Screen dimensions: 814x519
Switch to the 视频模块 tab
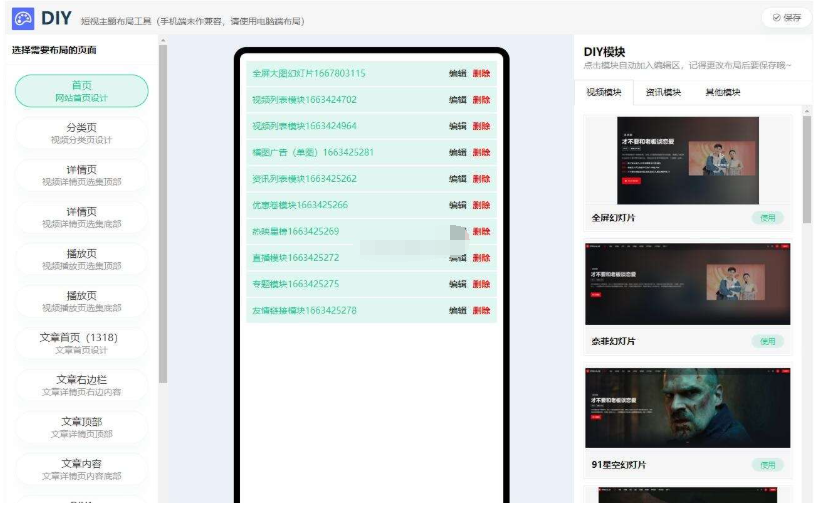[x=604, y=92]
